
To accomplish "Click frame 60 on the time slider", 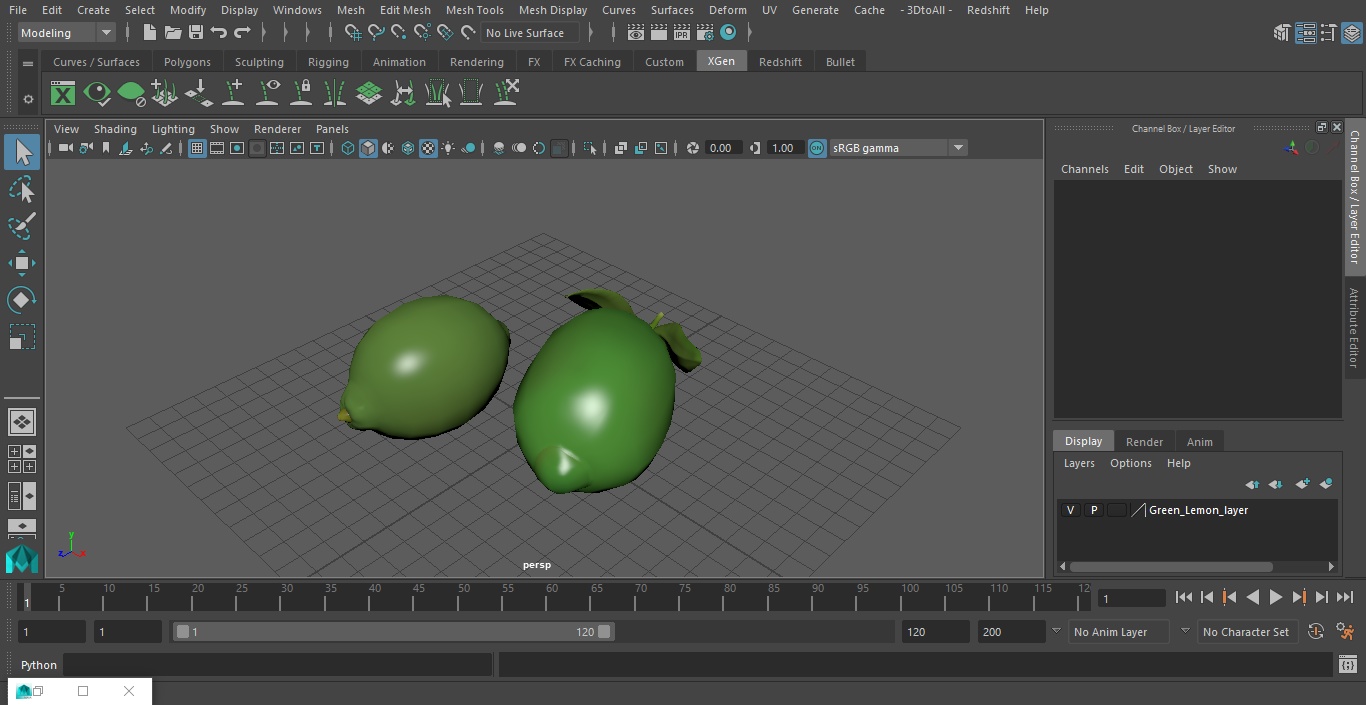I will click(551, 597).
